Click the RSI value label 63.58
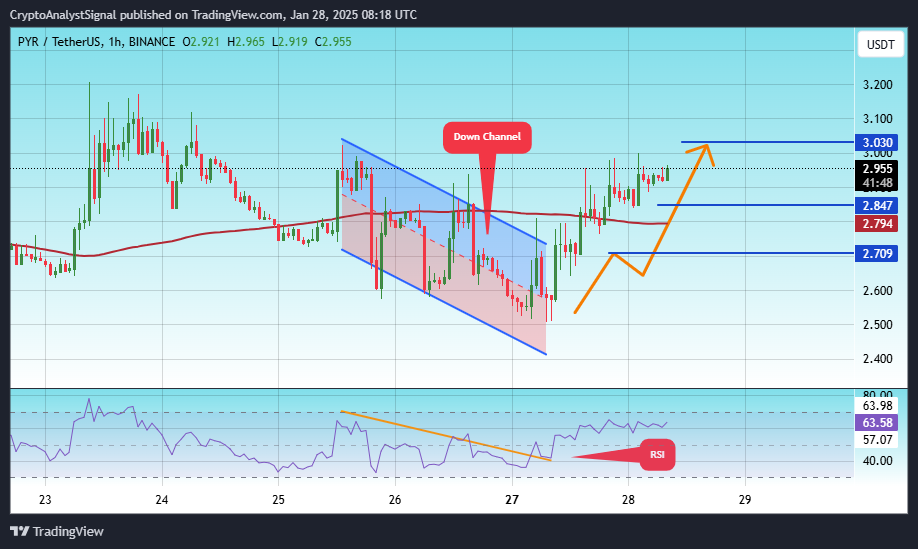The image size is (918, 549). (x=876, y=423)
